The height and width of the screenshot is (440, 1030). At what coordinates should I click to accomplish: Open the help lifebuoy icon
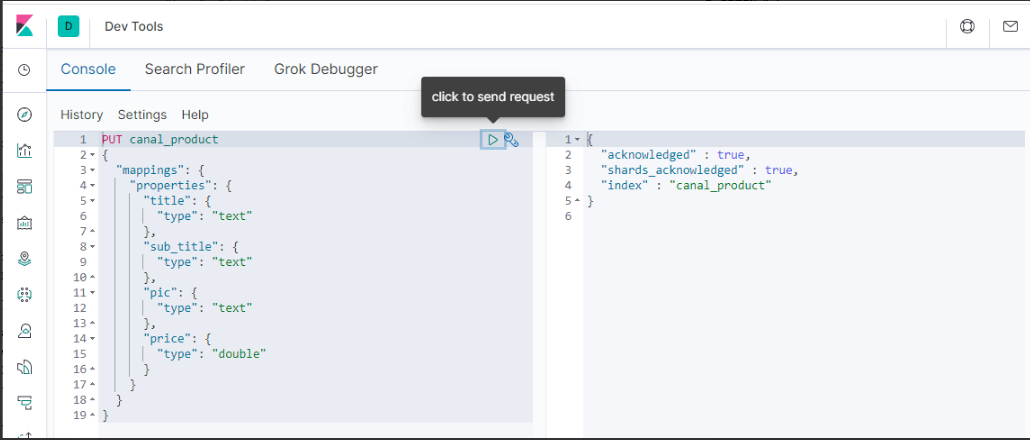(967, 26)
